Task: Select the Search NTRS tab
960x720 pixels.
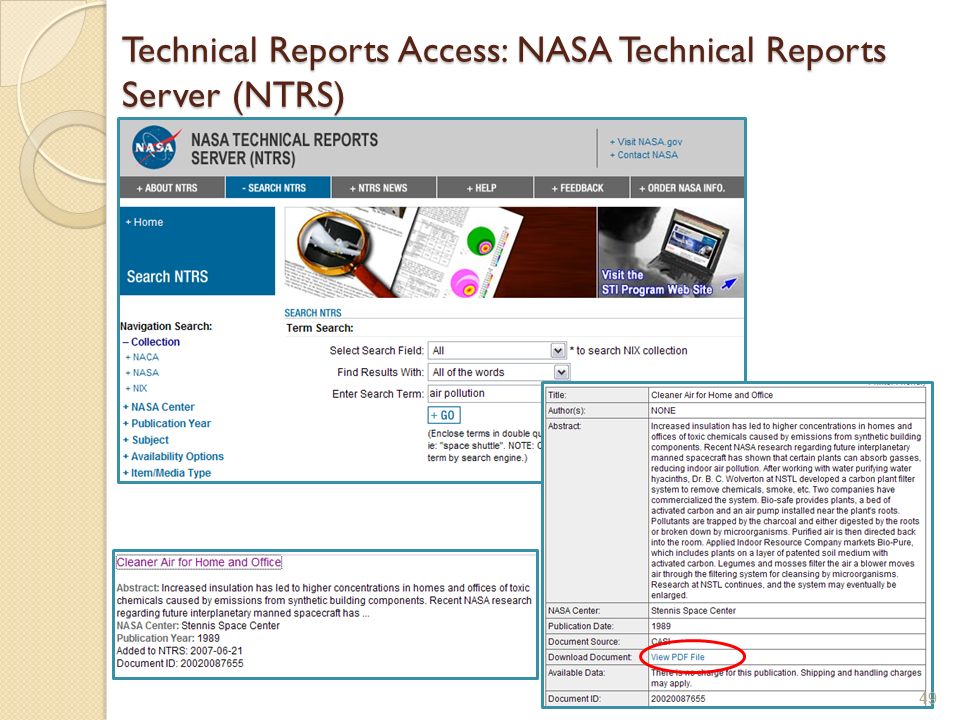Action: point(278,188)
